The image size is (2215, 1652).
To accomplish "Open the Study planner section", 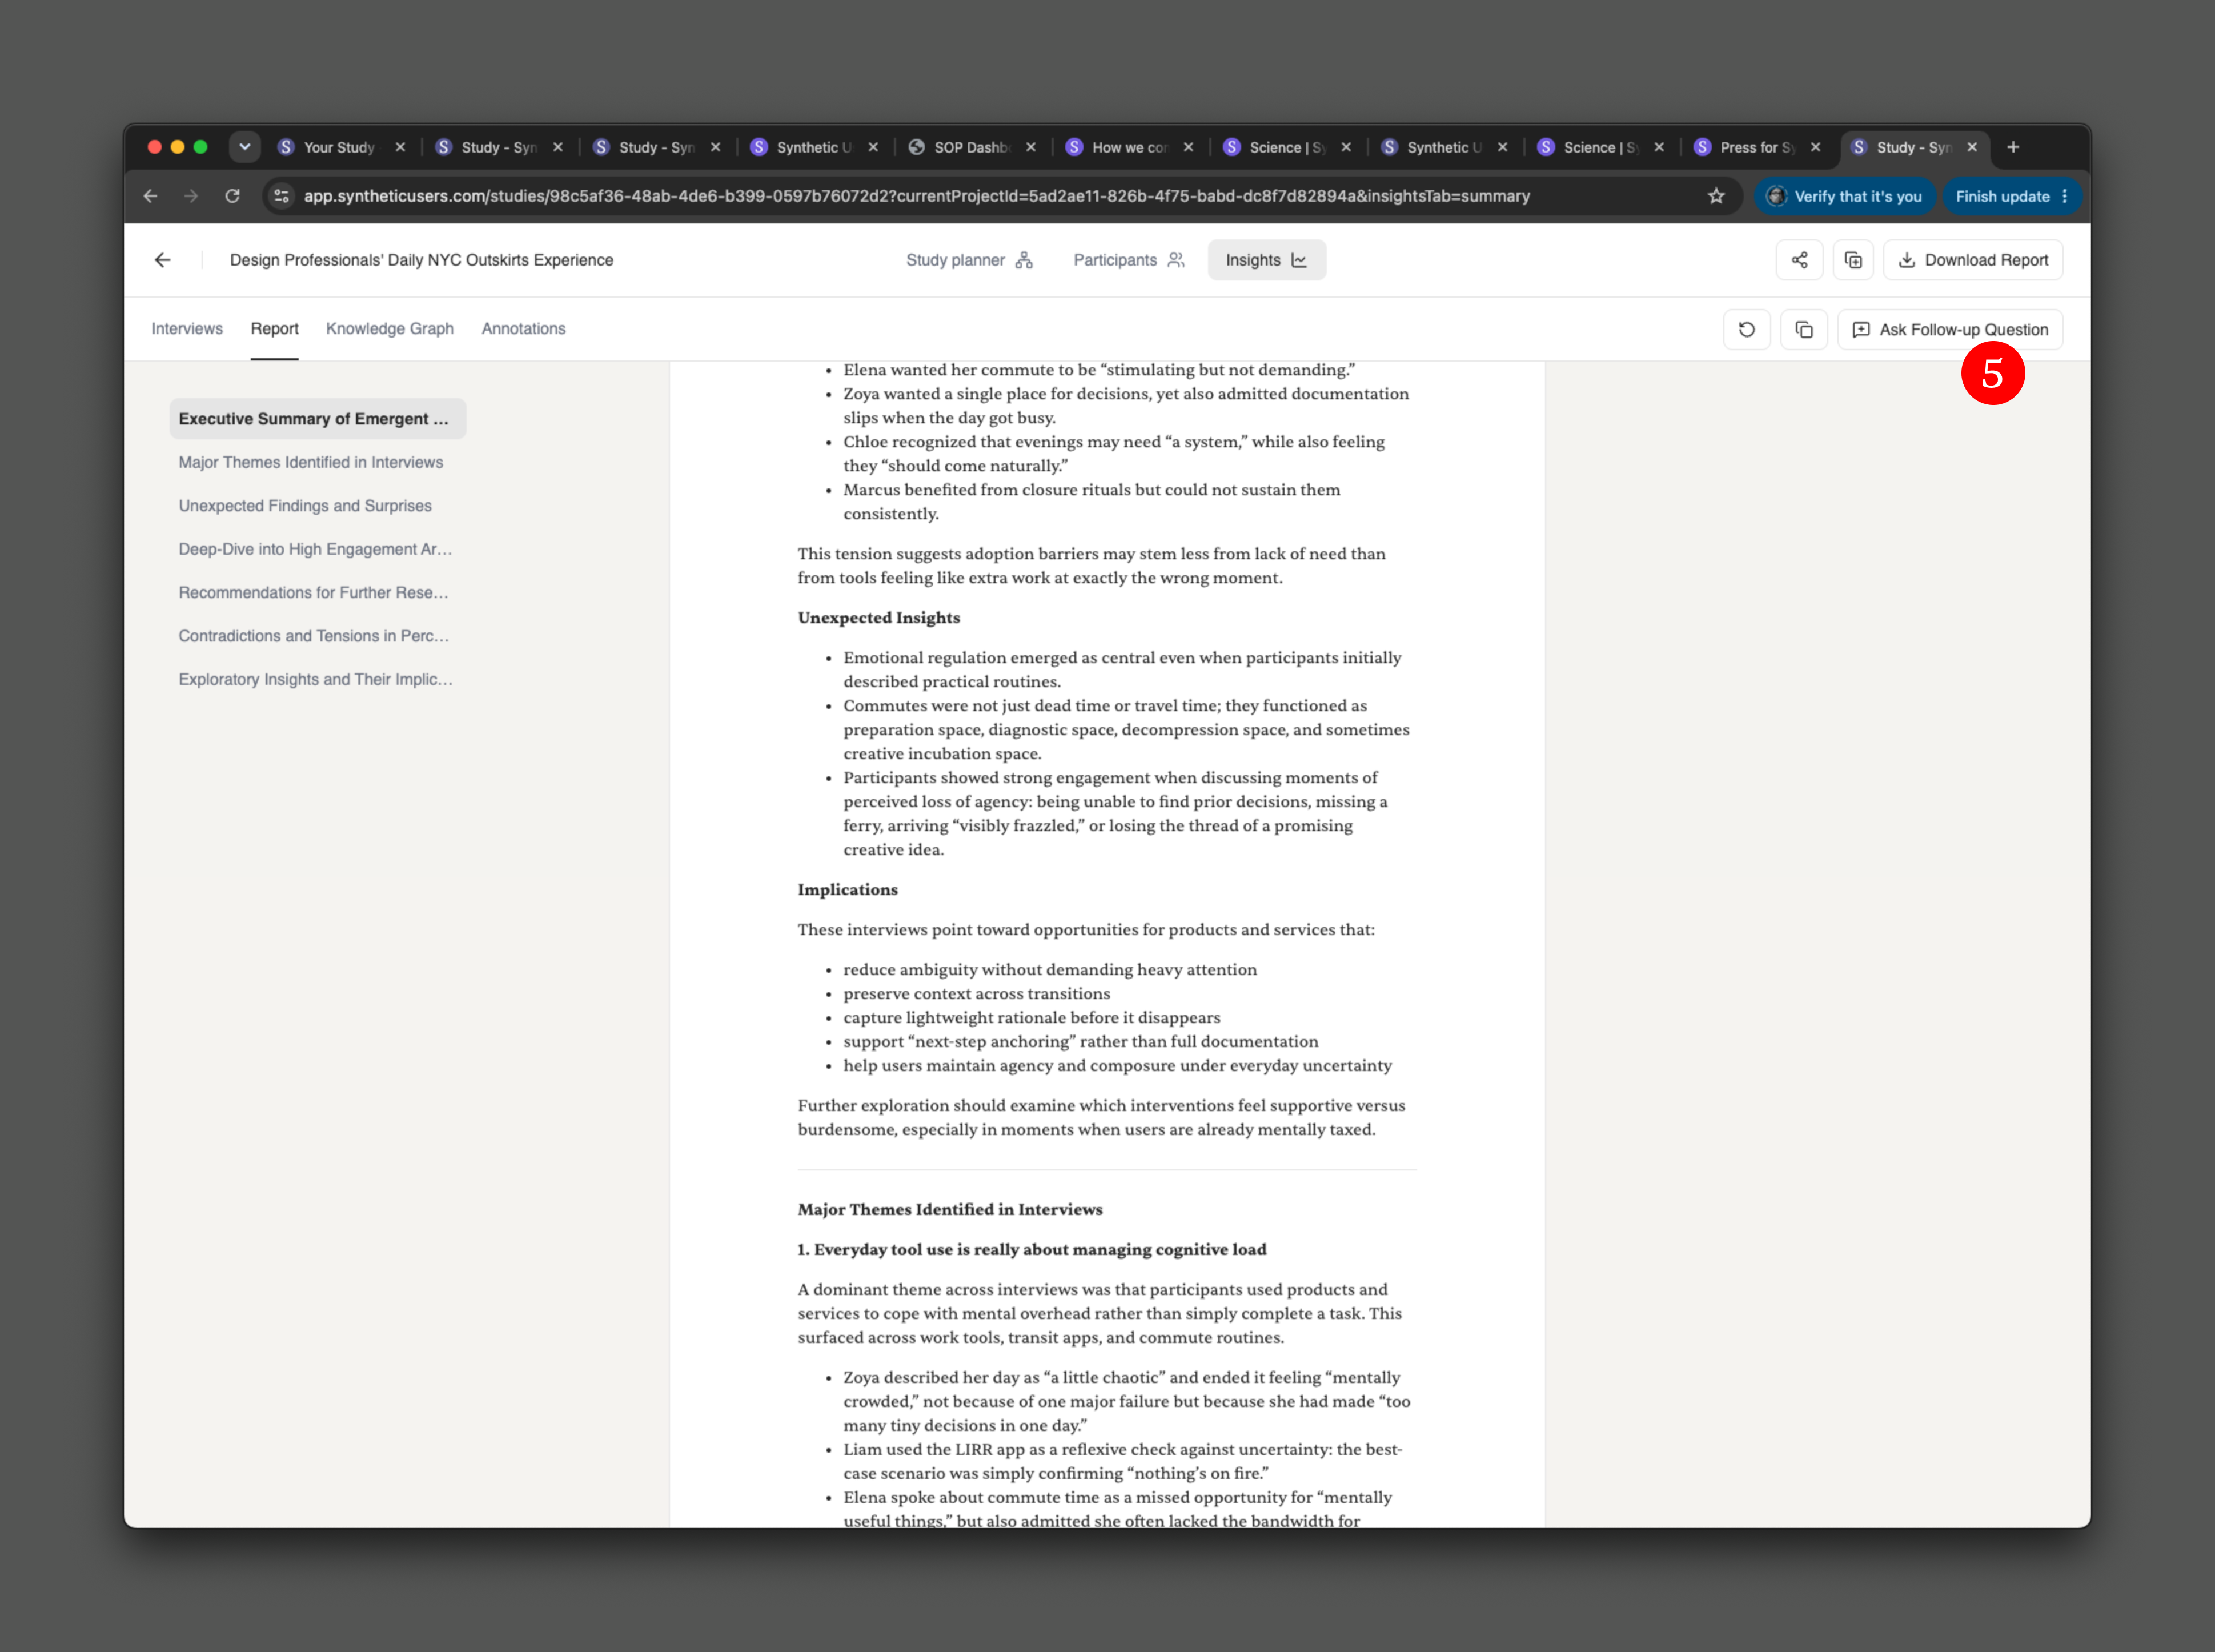I will 968,260.
